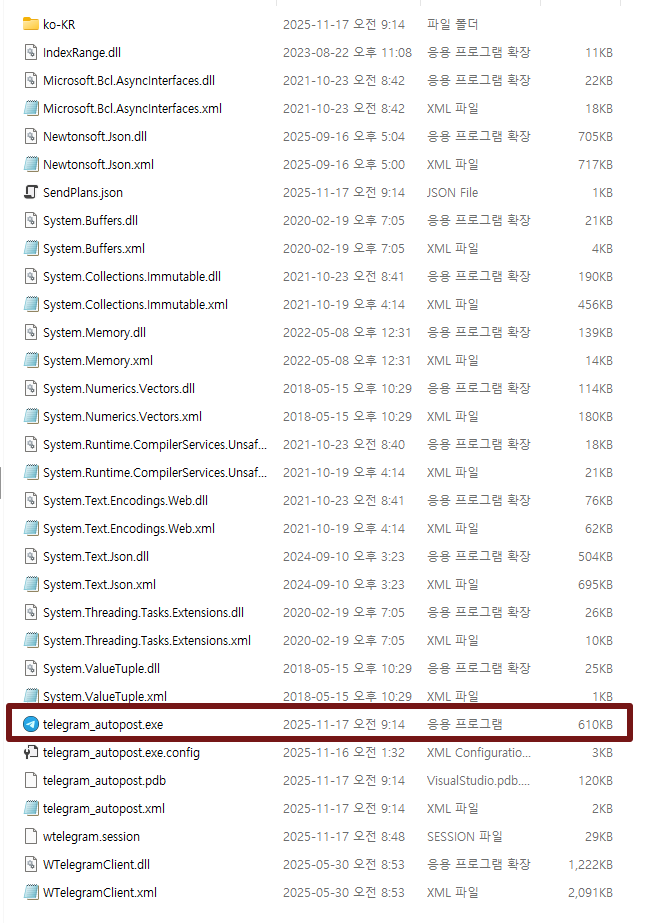Click the System.Buffers.dll file icon

pos(31,220)
